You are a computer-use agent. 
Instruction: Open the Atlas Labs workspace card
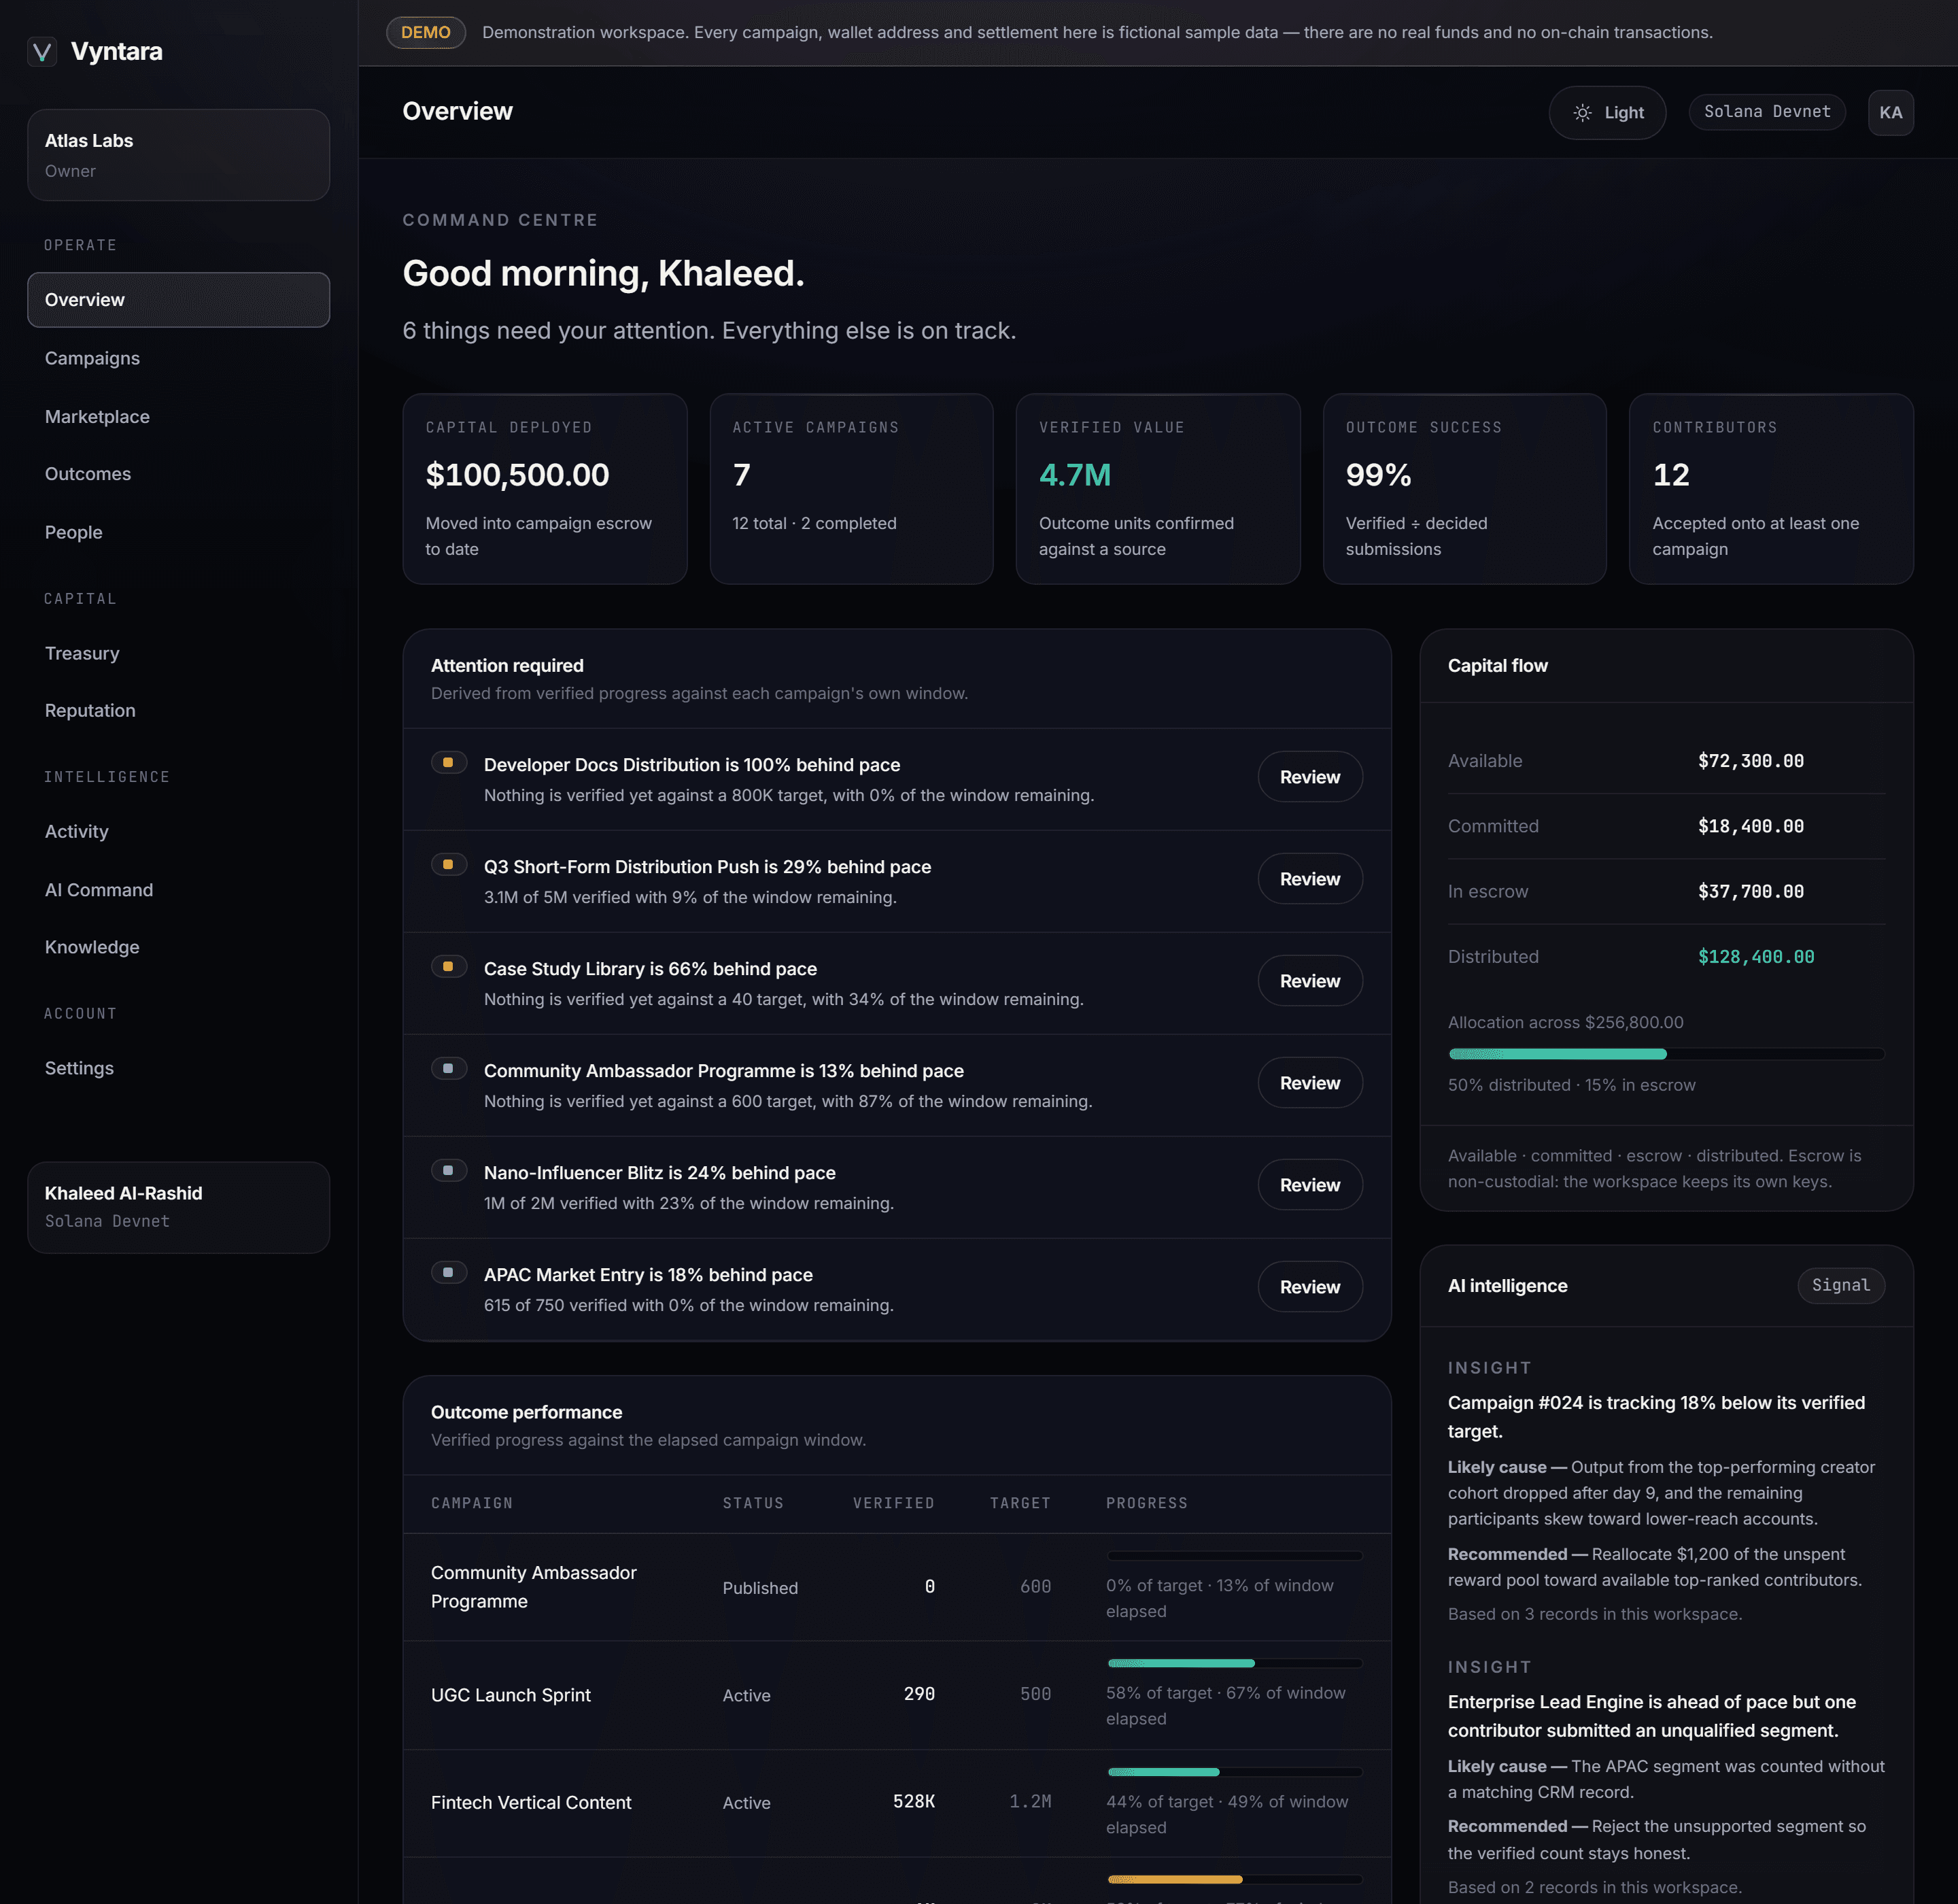(179, 155)
